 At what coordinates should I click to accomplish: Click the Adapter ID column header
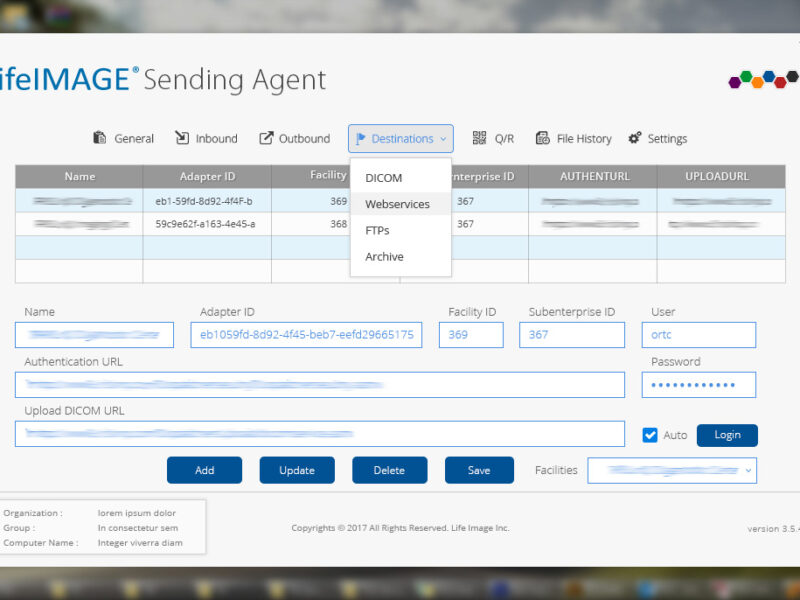pos(207,177)
